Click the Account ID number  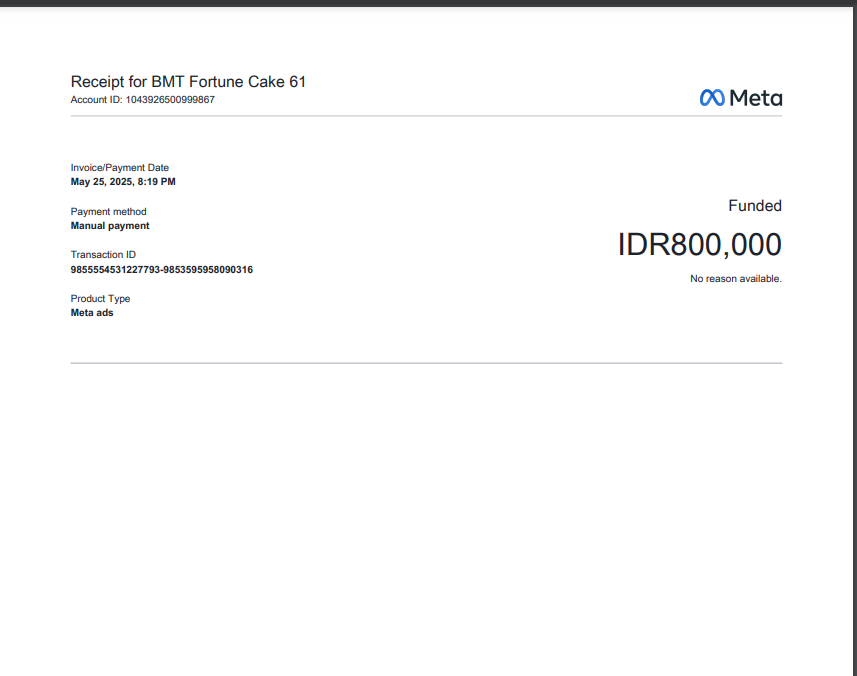[x=169, y=100]
